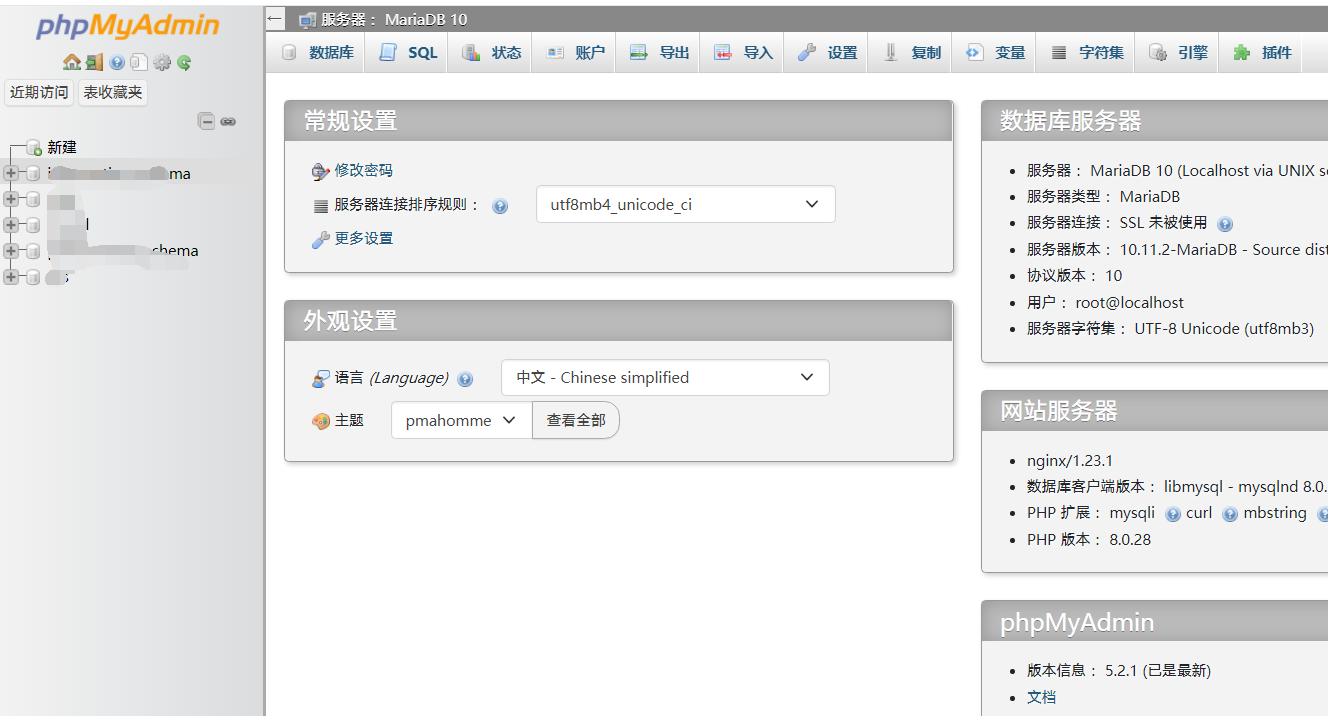The height and width of the screenshot is (716, 1328).
Task: Open the pmahomme theme dropdown
Action: coord(461,420)
